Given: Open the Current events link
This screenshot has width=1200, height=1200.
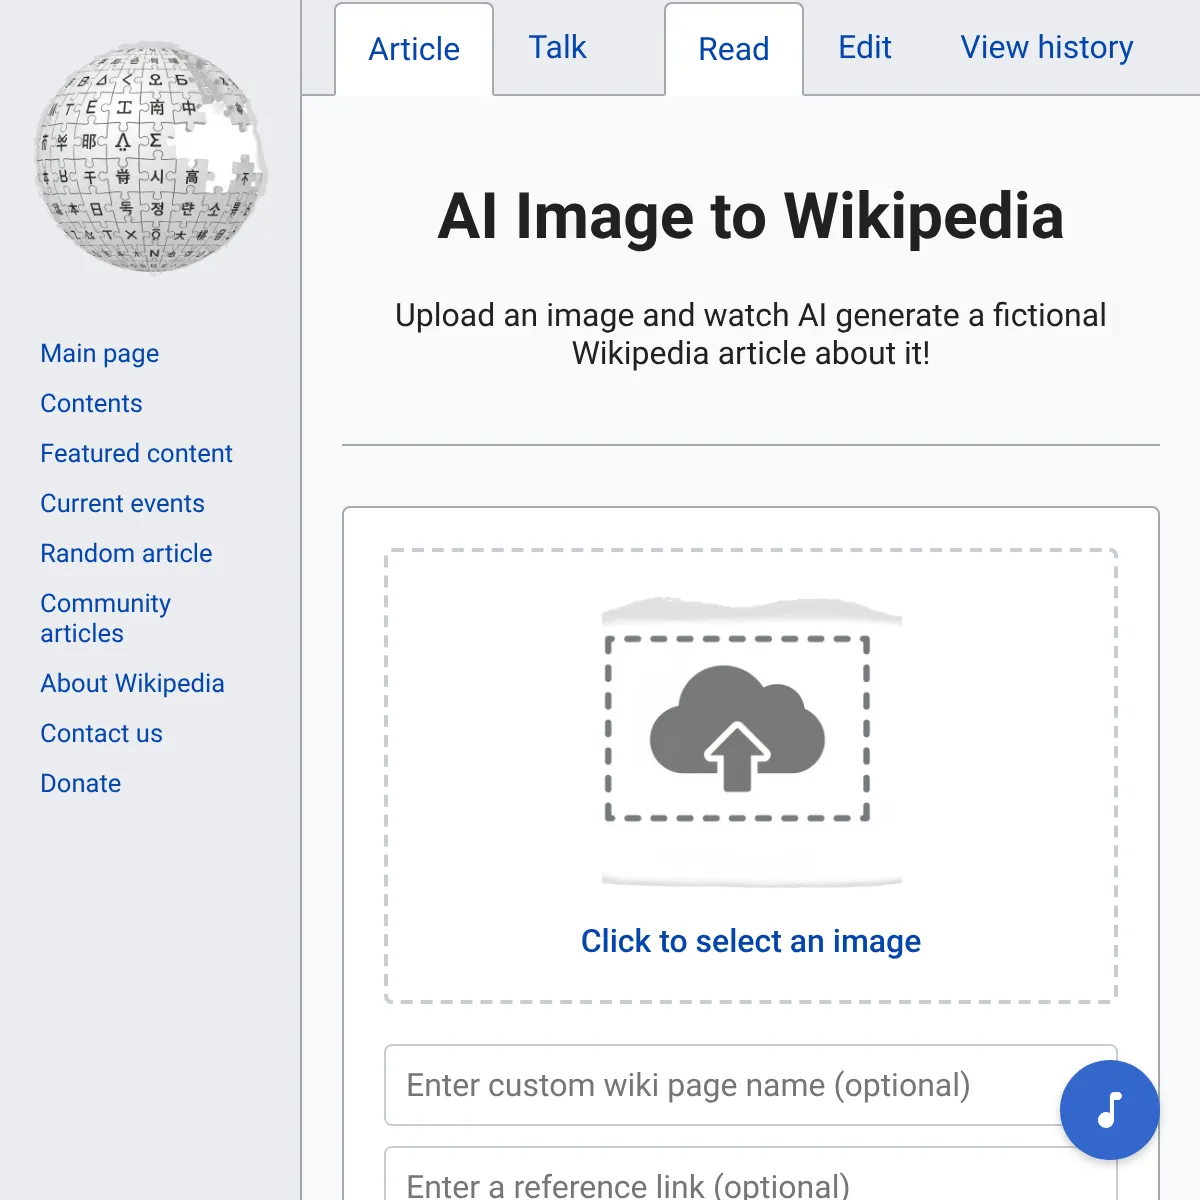Looking at the screenshot, I should pos(122,503).
